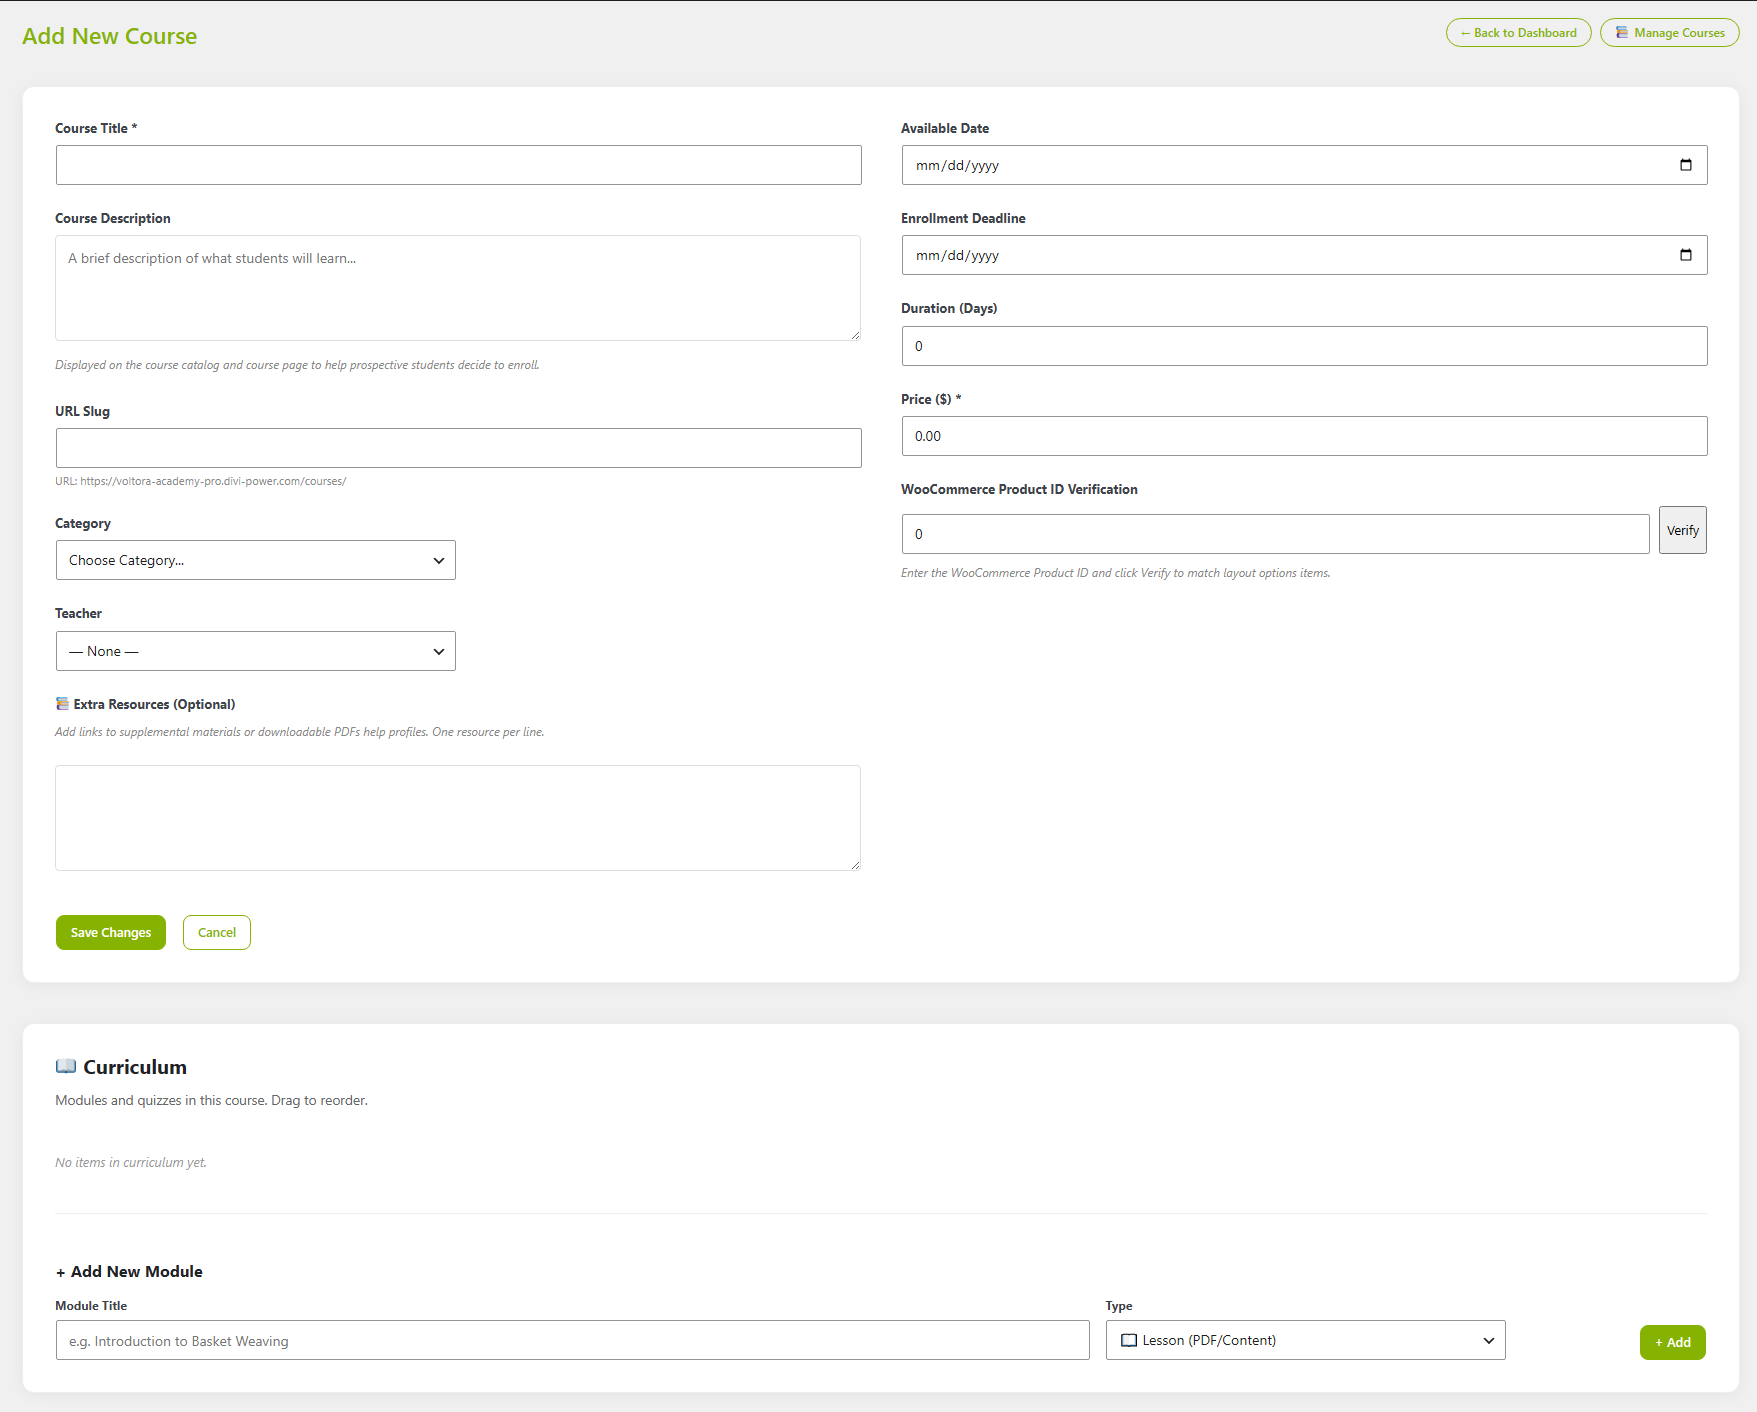Focus the Price ($) field

1304,436
